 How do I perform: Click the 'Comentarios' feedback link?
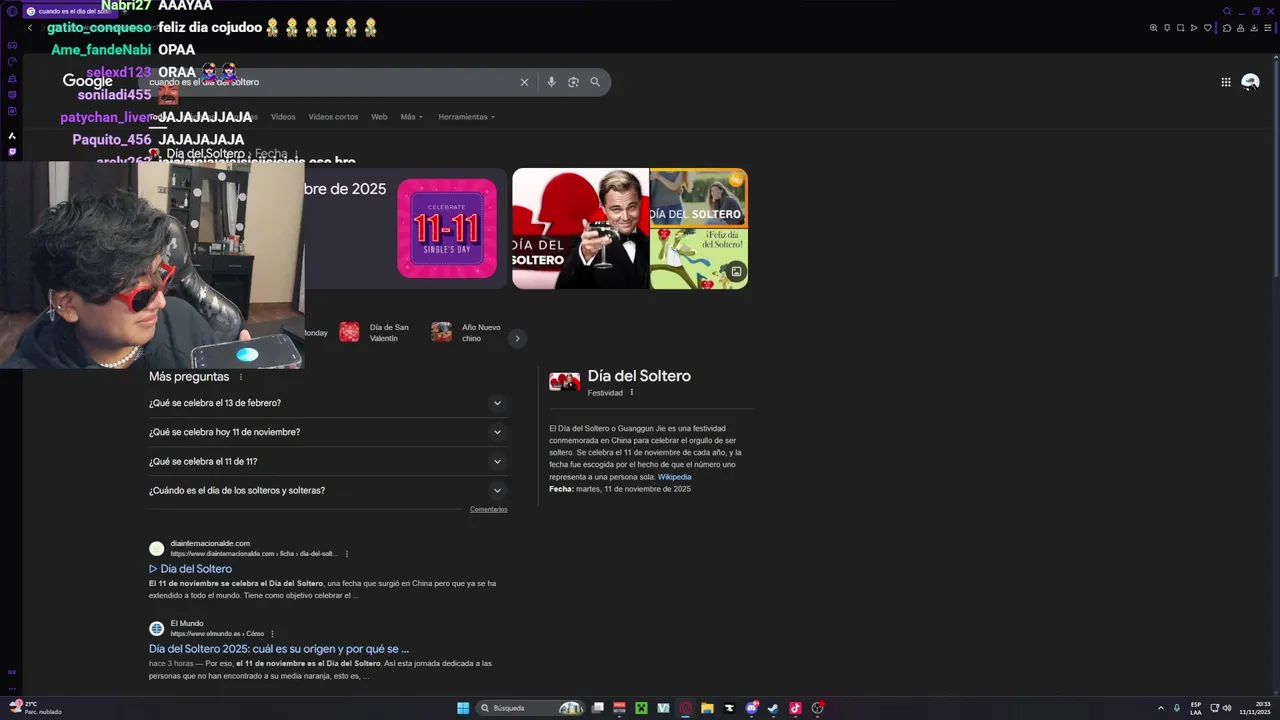pos(489,509)
